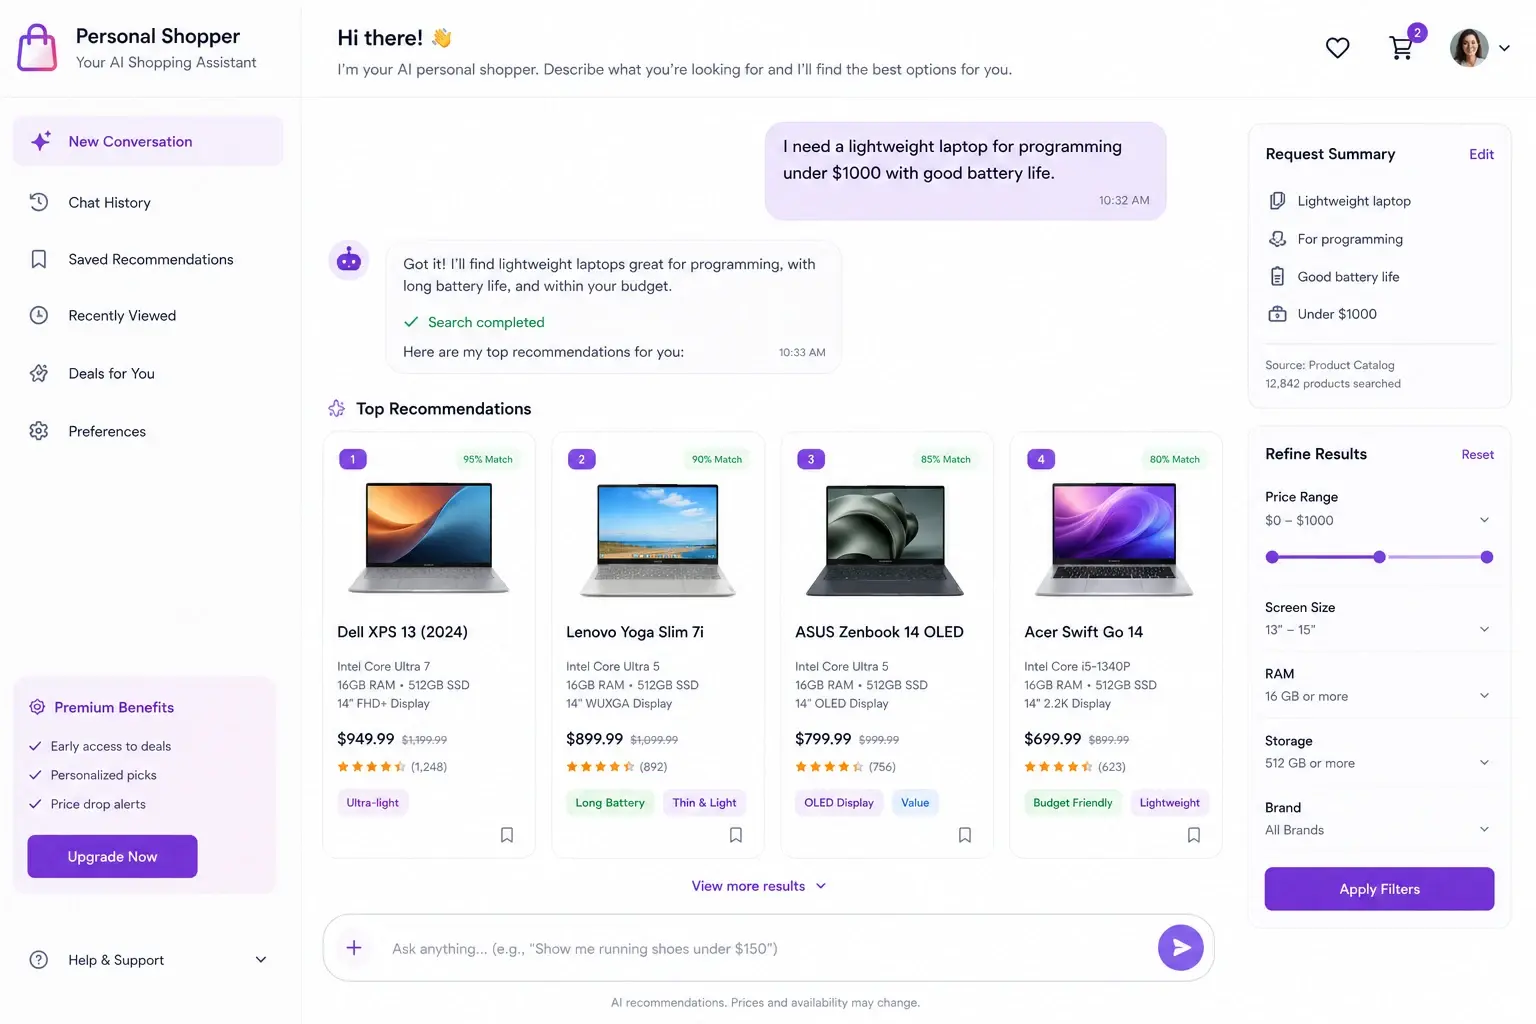The image size is (1536, 1024).
Task: Click the right price slider handle
Action: coord(1487,557)
